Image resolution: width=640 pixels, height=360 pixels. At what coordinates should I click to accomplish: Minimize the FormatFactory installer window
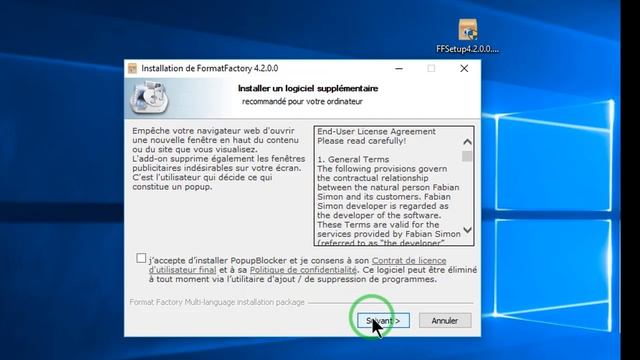tap(399, 69)
